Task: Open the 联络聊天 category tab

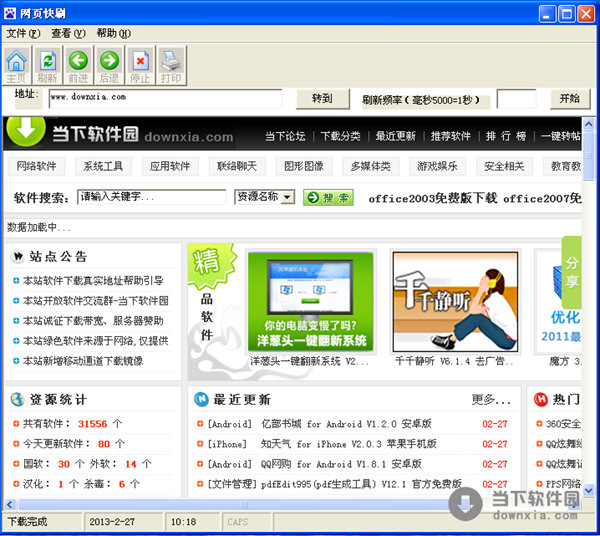Action: point(237,166)
